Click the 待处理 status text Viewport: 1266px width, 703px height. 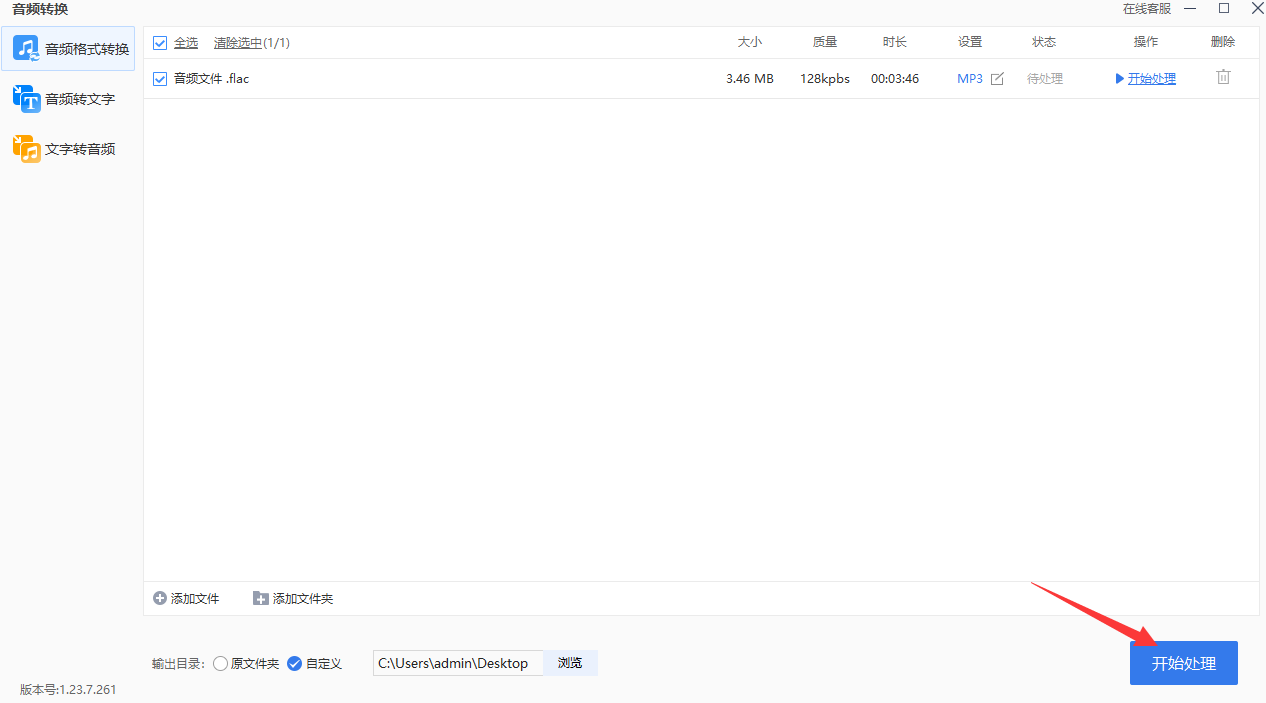pyautogui.click(x=1045, y=79)
